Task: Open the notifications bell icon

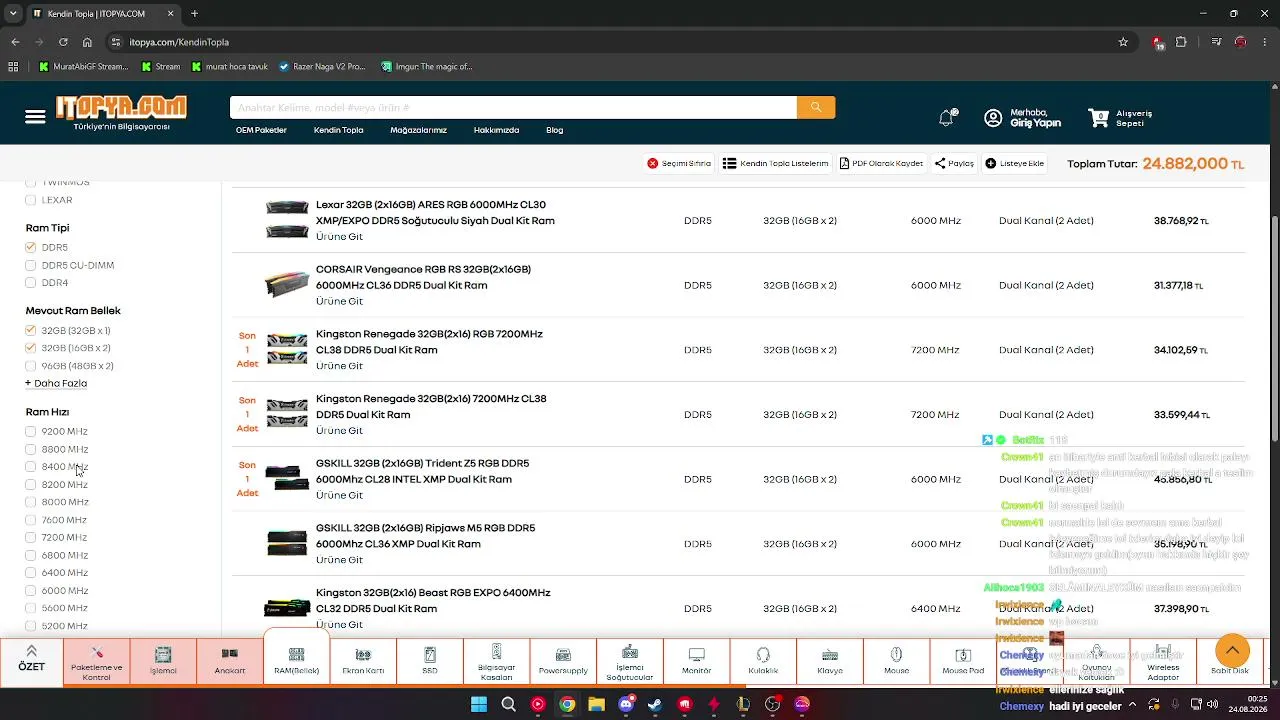Action: point(946,118)
